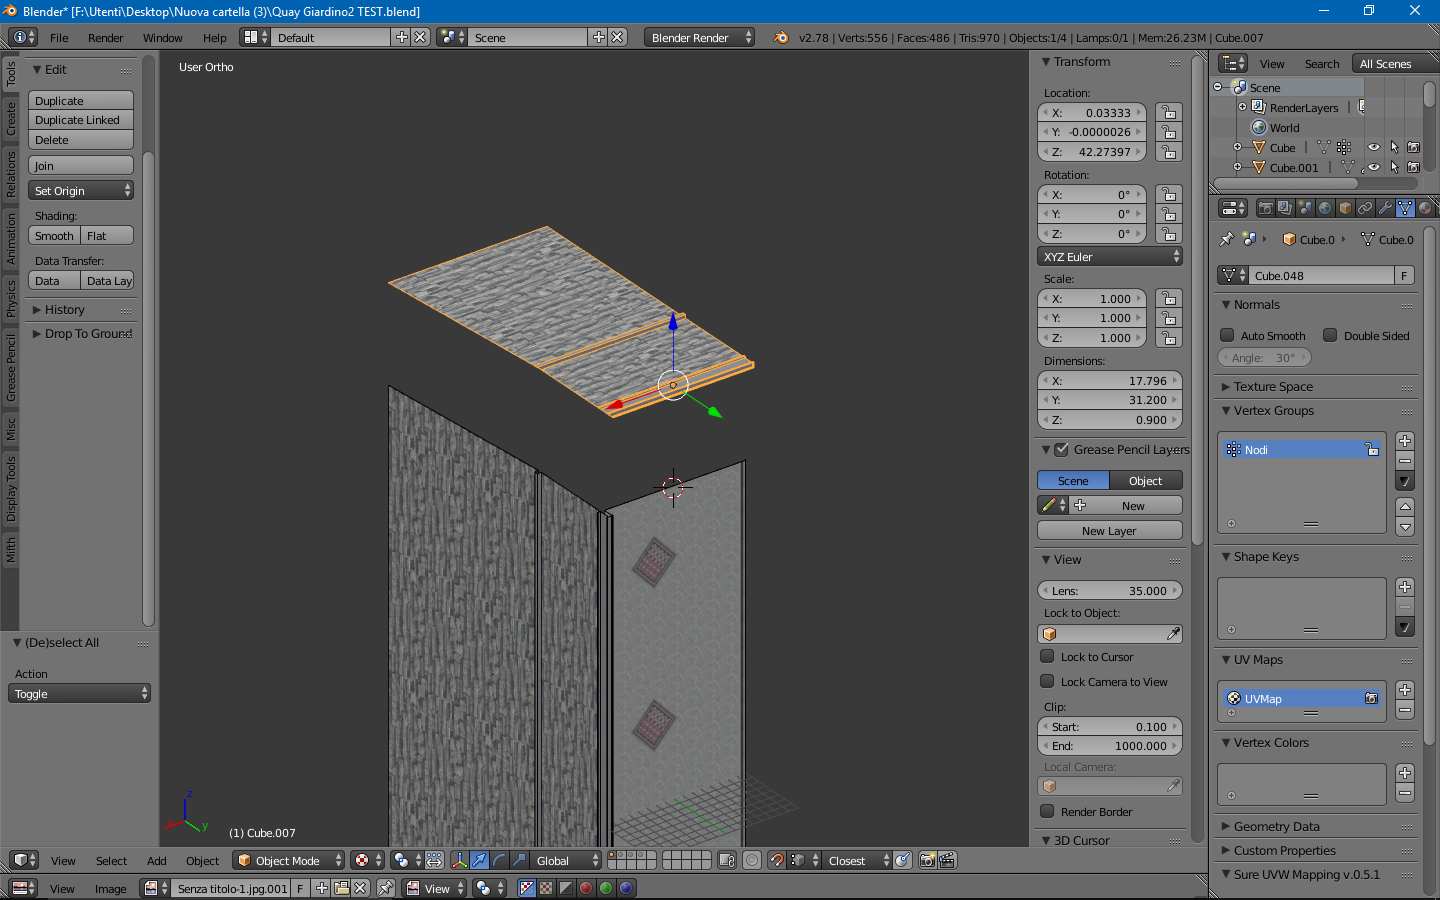Click the blue channel display icon
This screenshot has height=900, width=1440.
(x=626, y=888)
